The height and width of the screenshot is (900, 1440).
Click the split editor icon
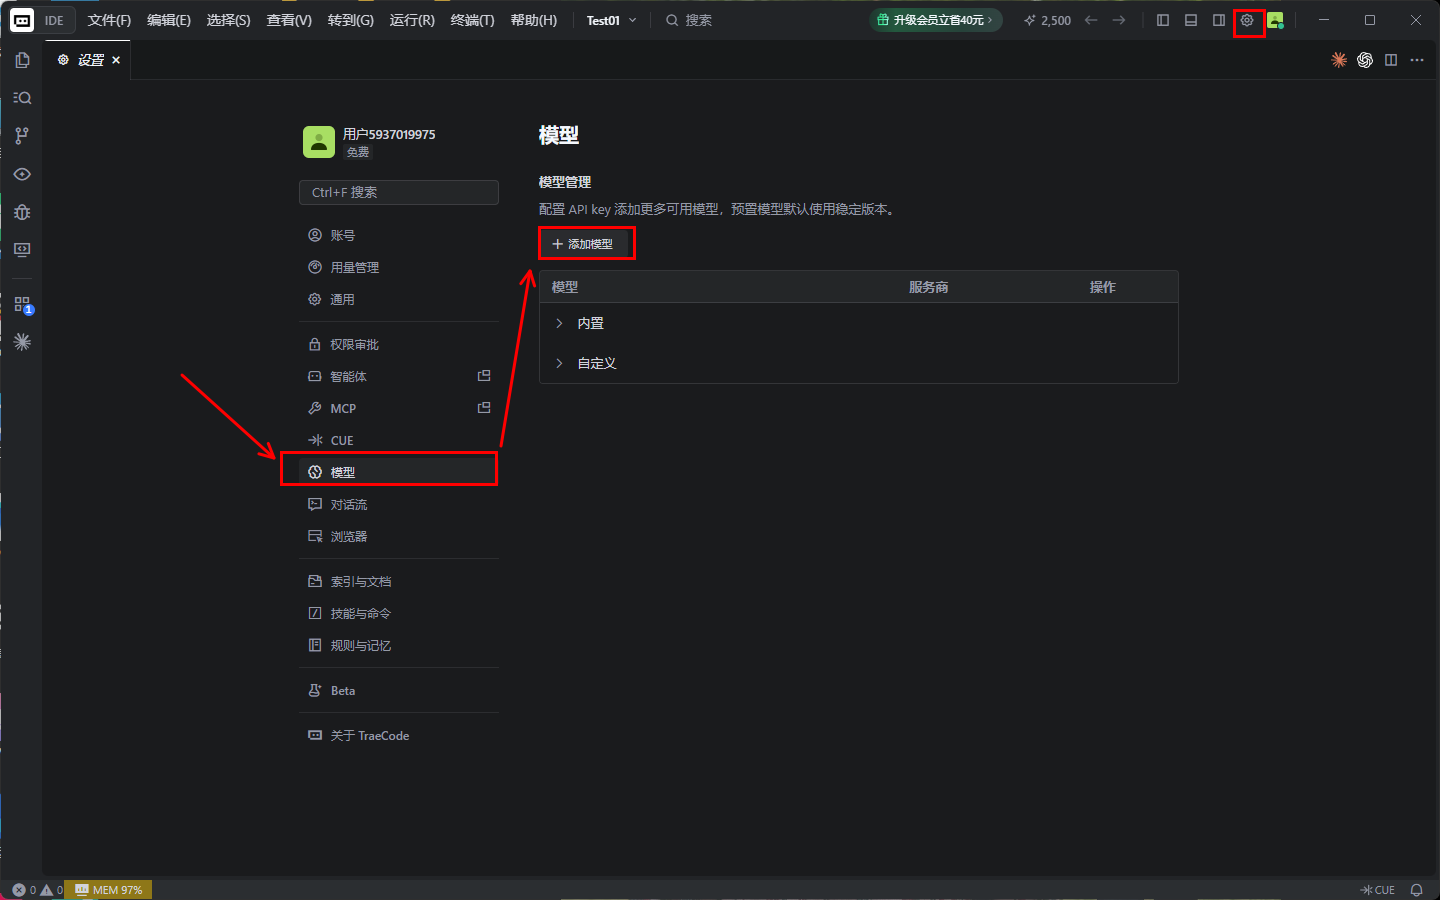click(1391, 60)
